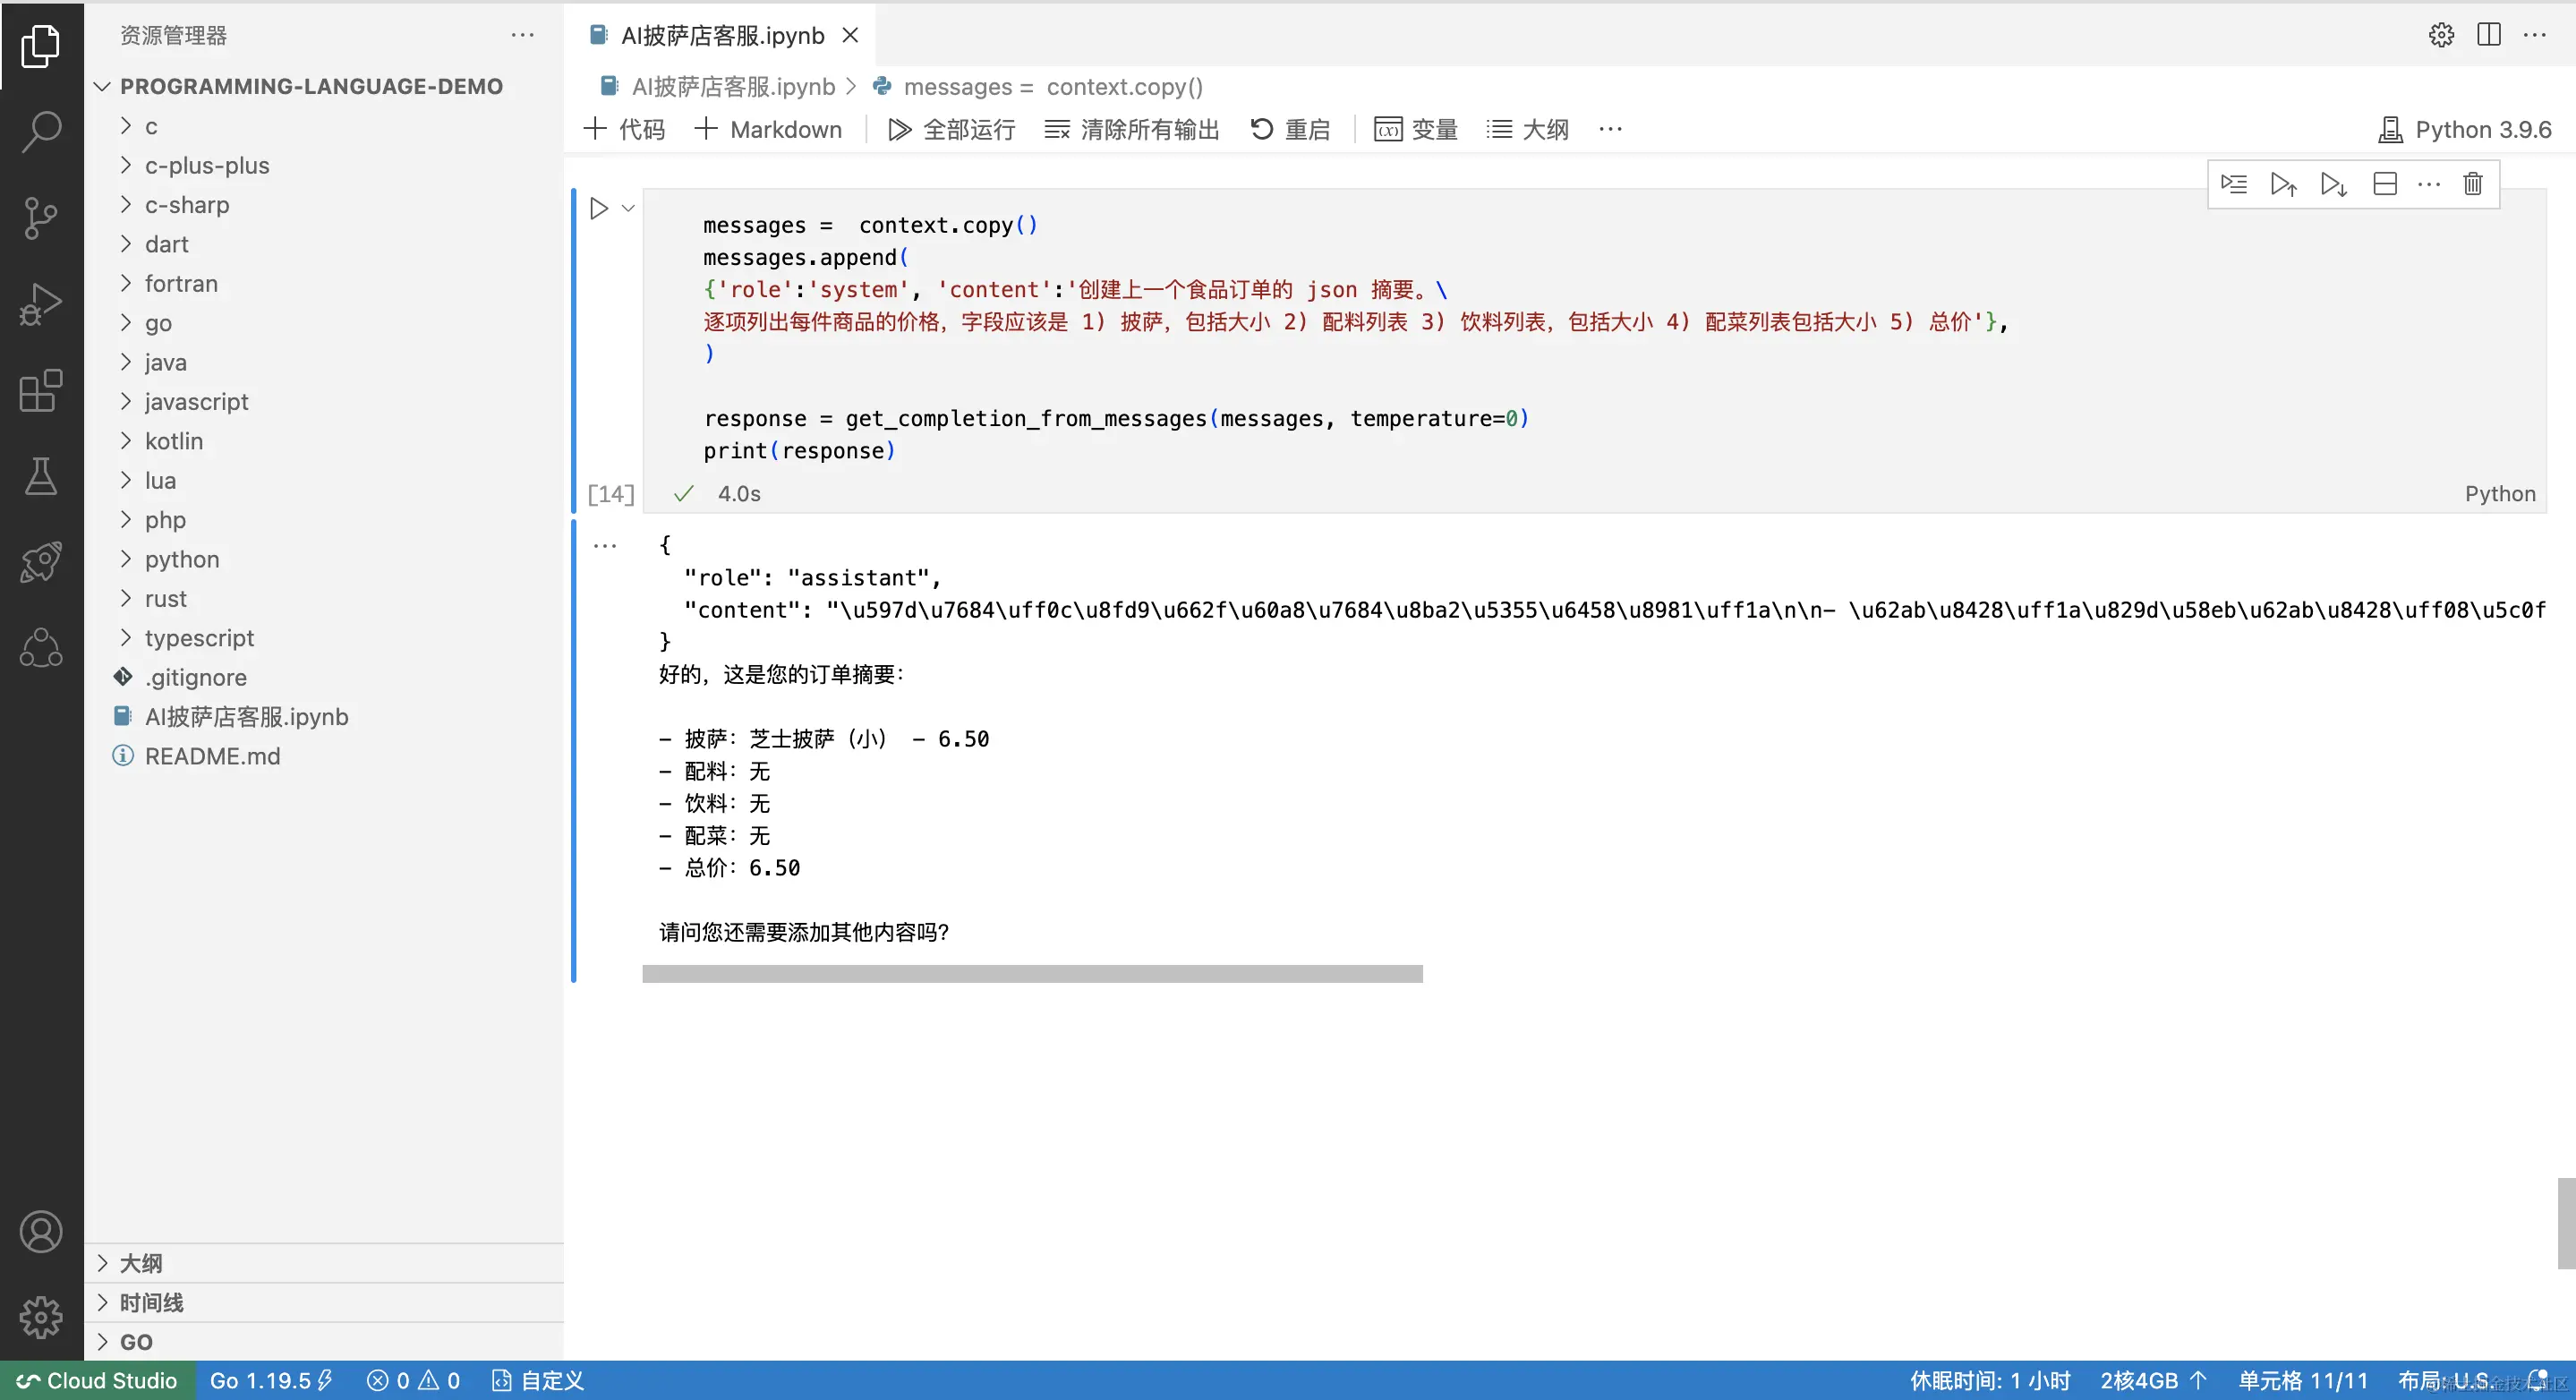Collapse the PROGRAMMING-LANGUAGE-DEMO root folder
2576x1400 pixels.
310,86
